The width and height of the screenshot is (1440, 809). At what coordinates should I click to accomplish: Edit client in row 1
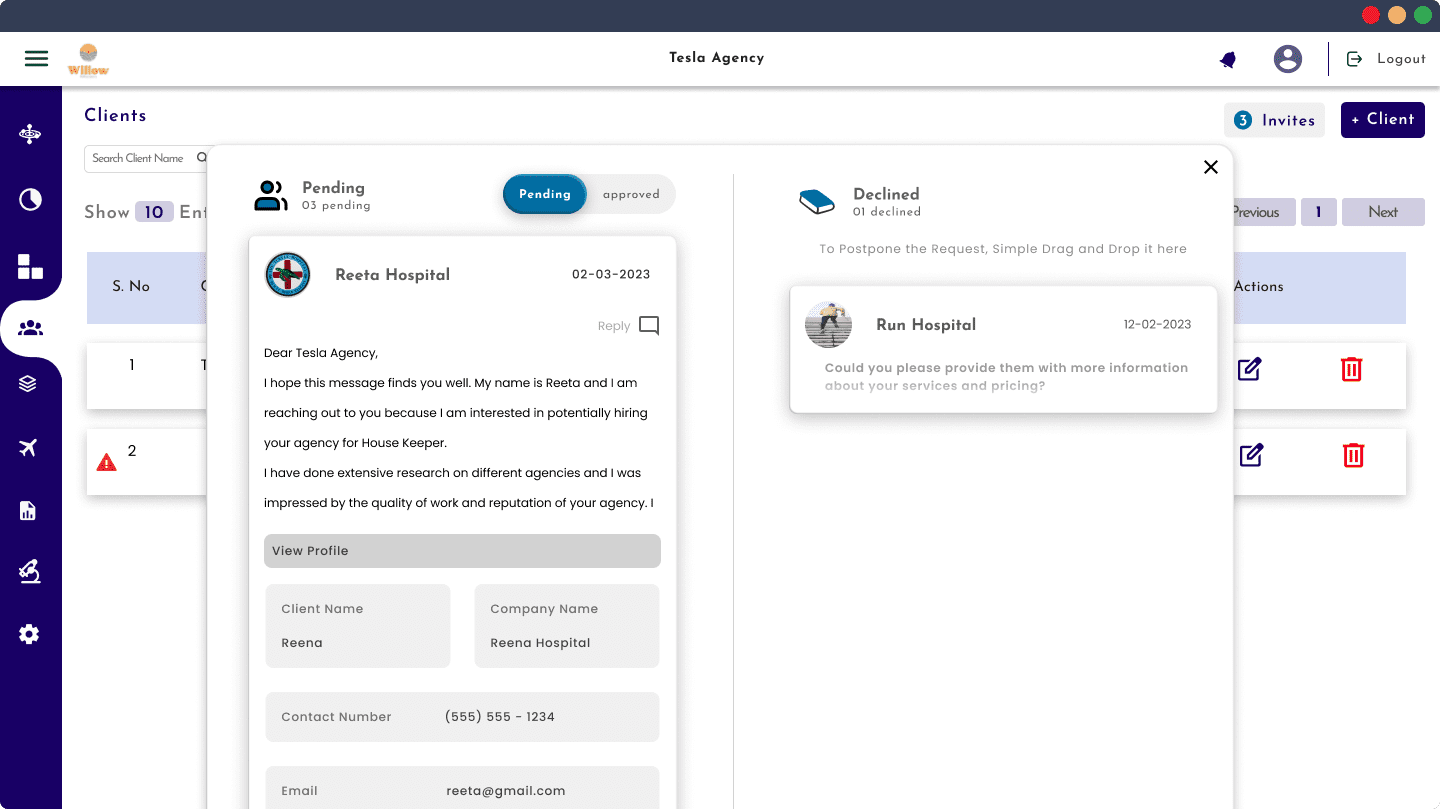pos(1249,369)
